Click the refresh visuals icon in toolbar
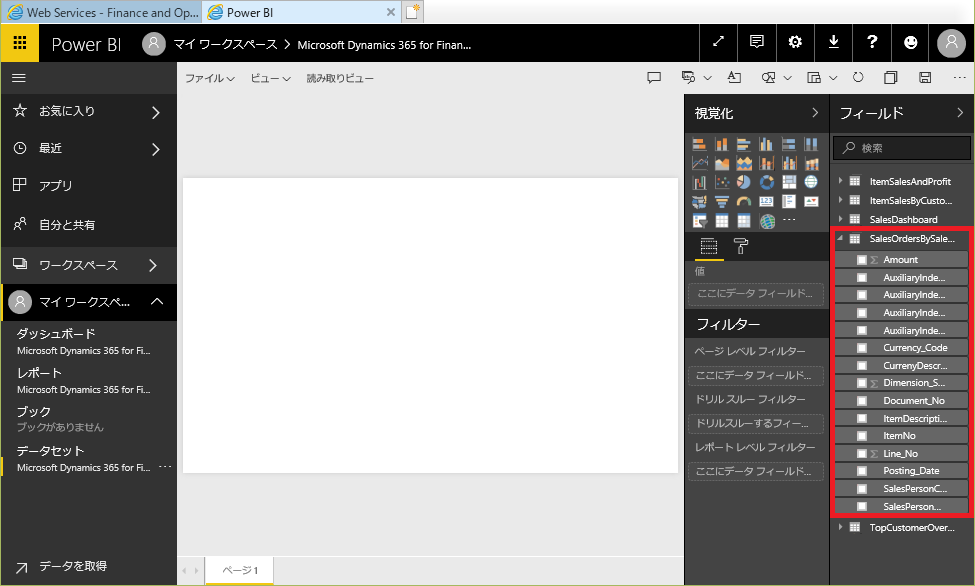 pyautogui.click(x=857, y=78)
